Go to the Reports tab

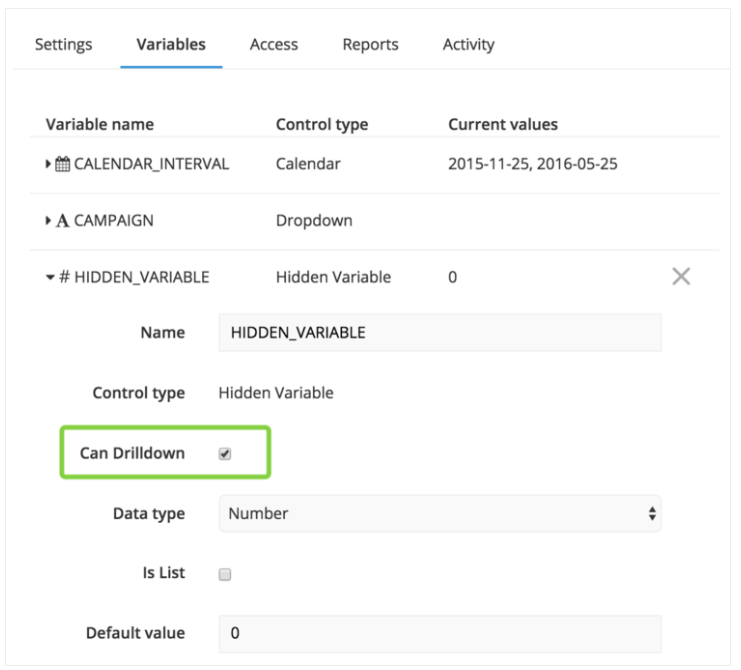tap(370, 44)
